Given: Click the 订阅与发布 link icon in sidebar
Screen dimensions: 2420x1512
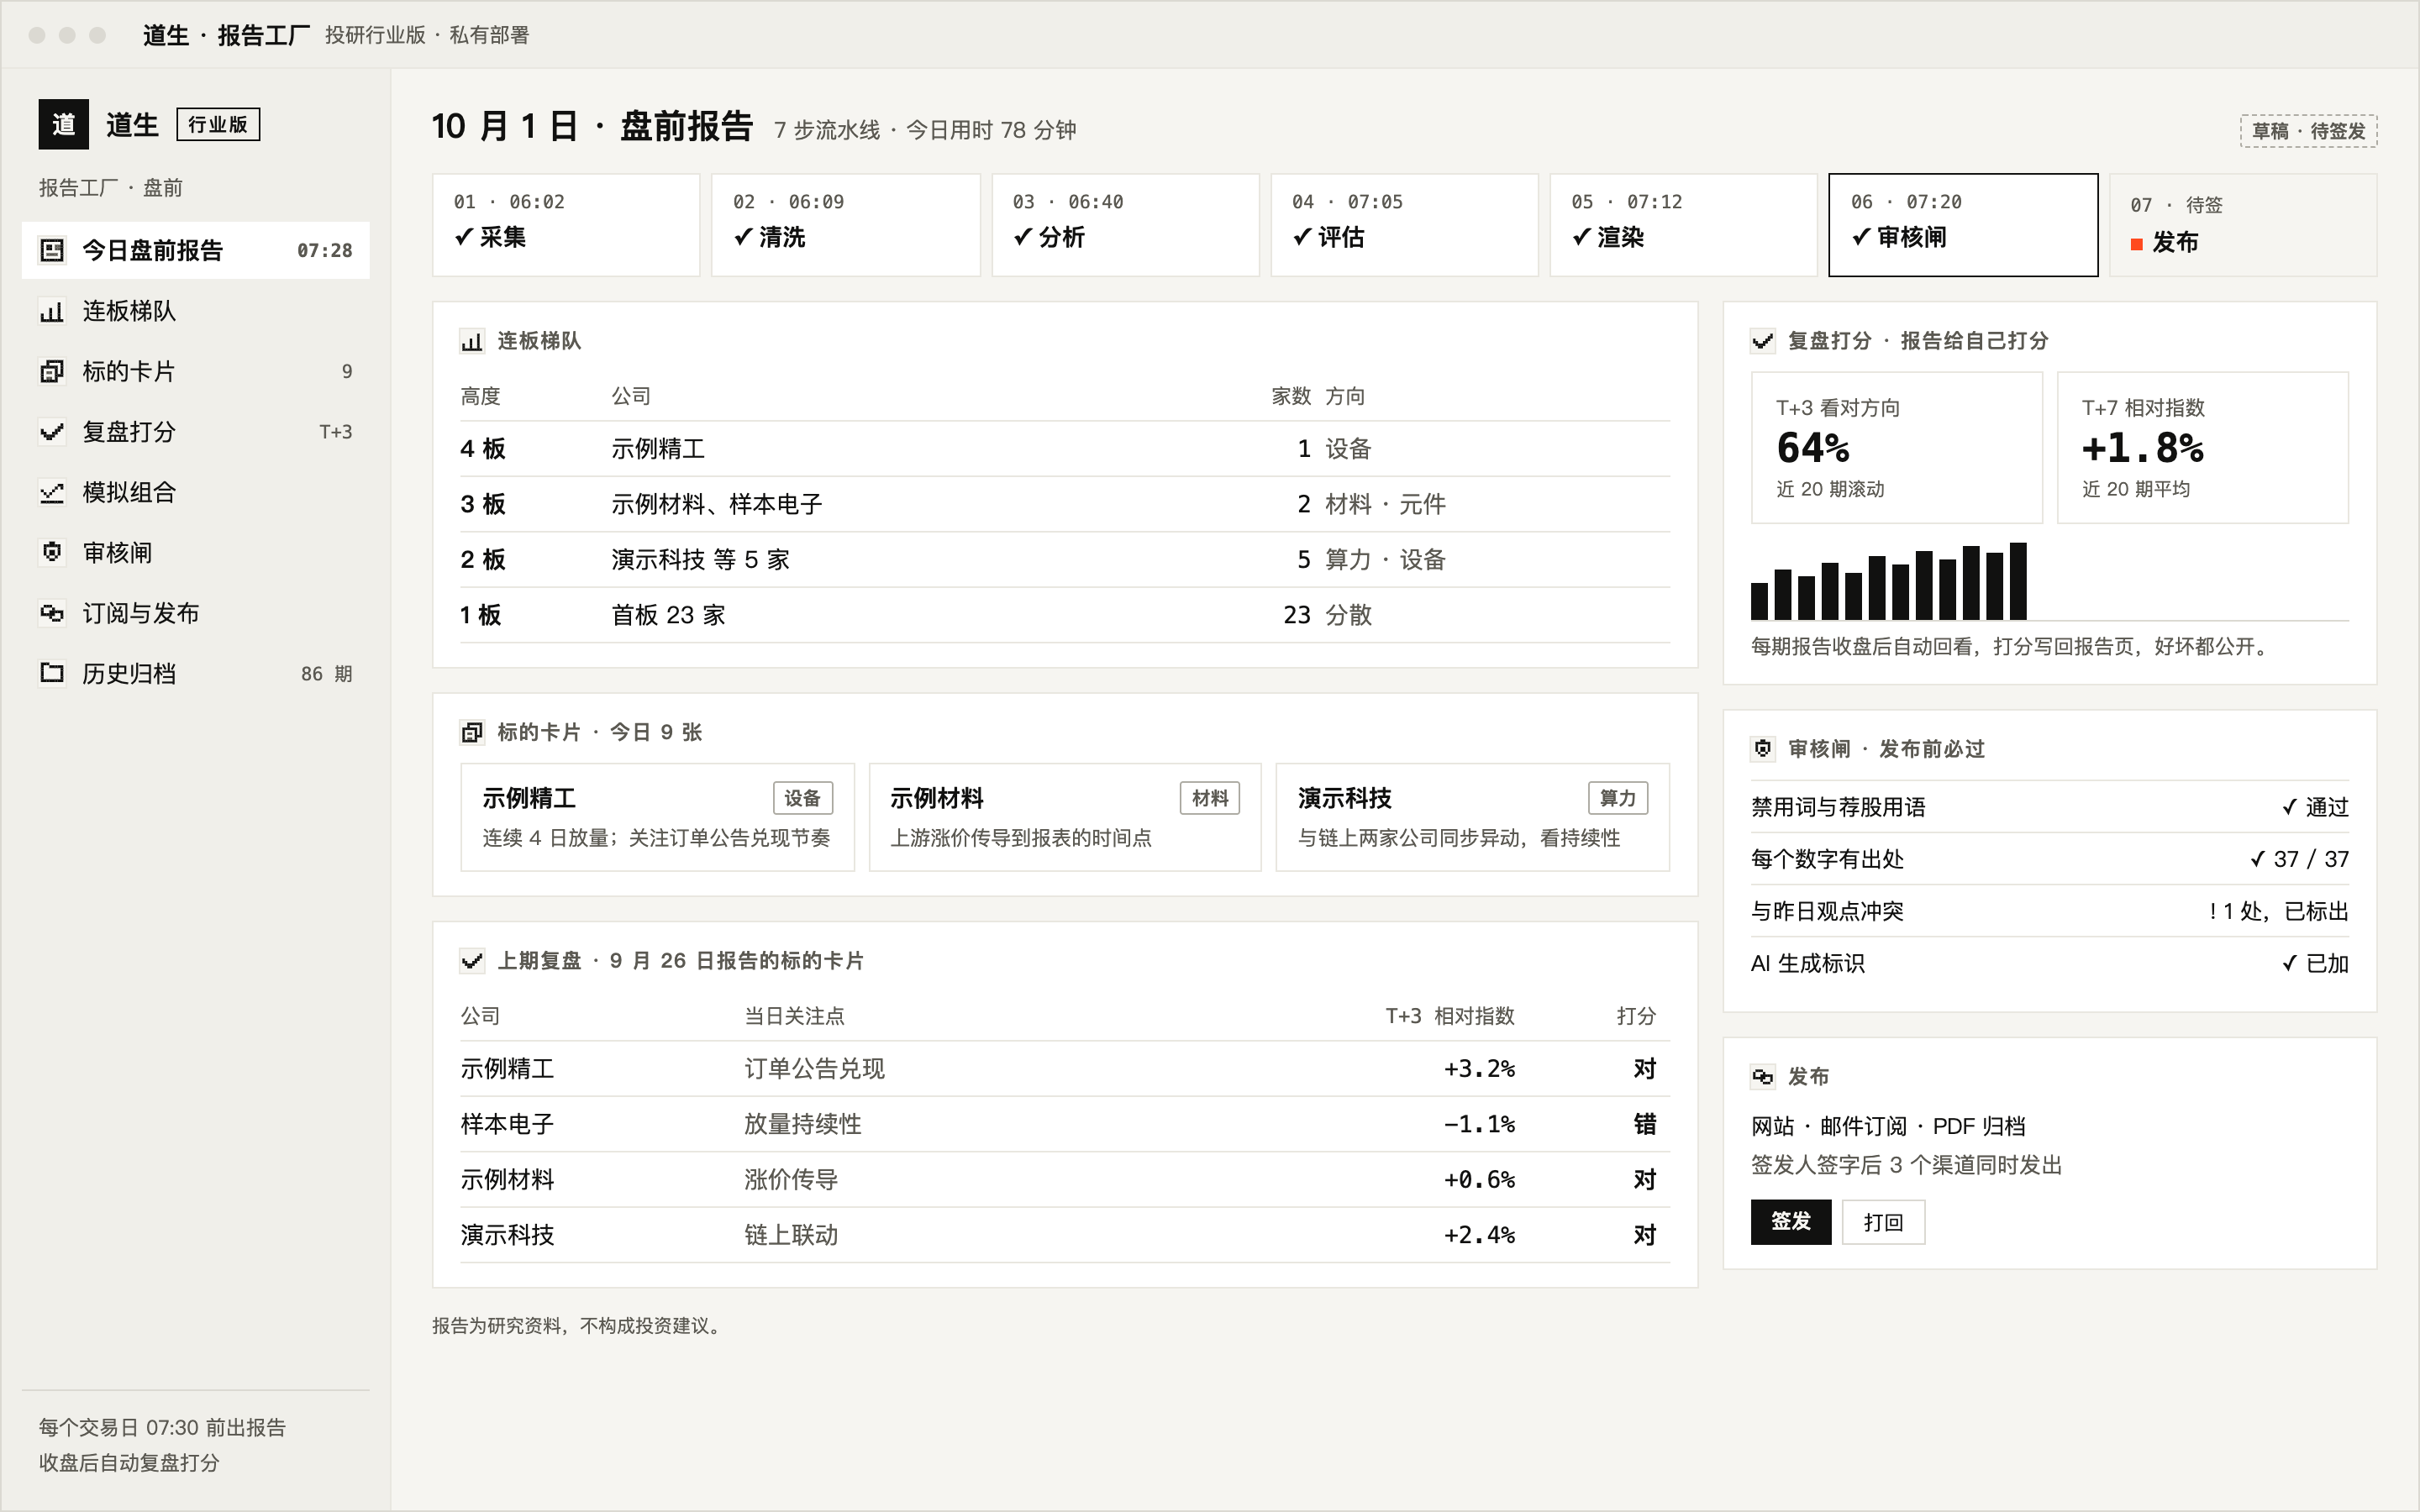Looking at the screenshot, I should click(52, 613).
